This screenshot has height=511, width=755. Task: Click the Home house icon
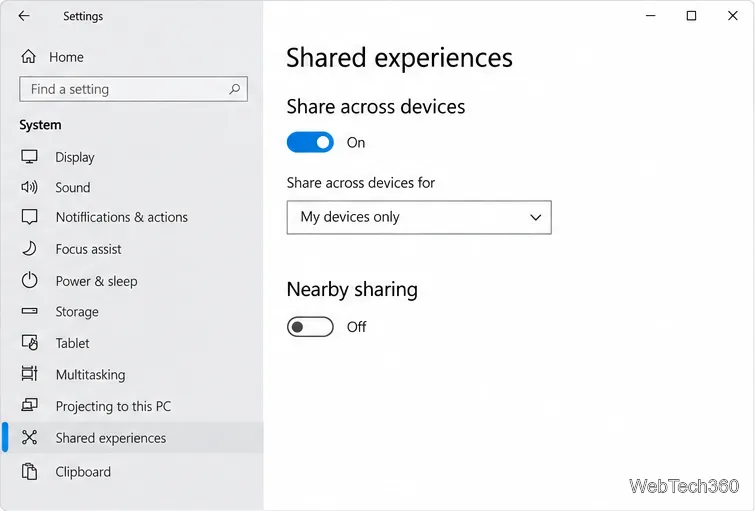[28, 57]
